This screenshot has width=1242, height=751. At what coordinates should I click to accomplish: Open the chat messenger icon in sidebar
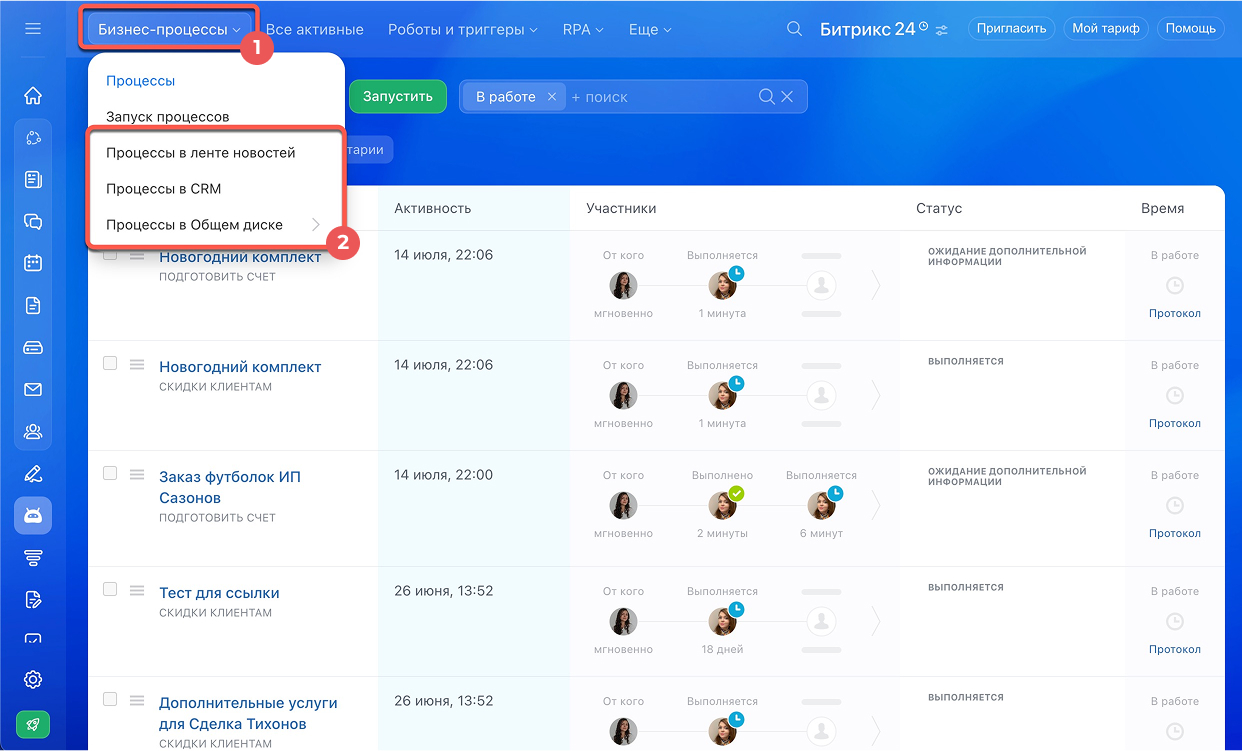(x=33, y=222)
